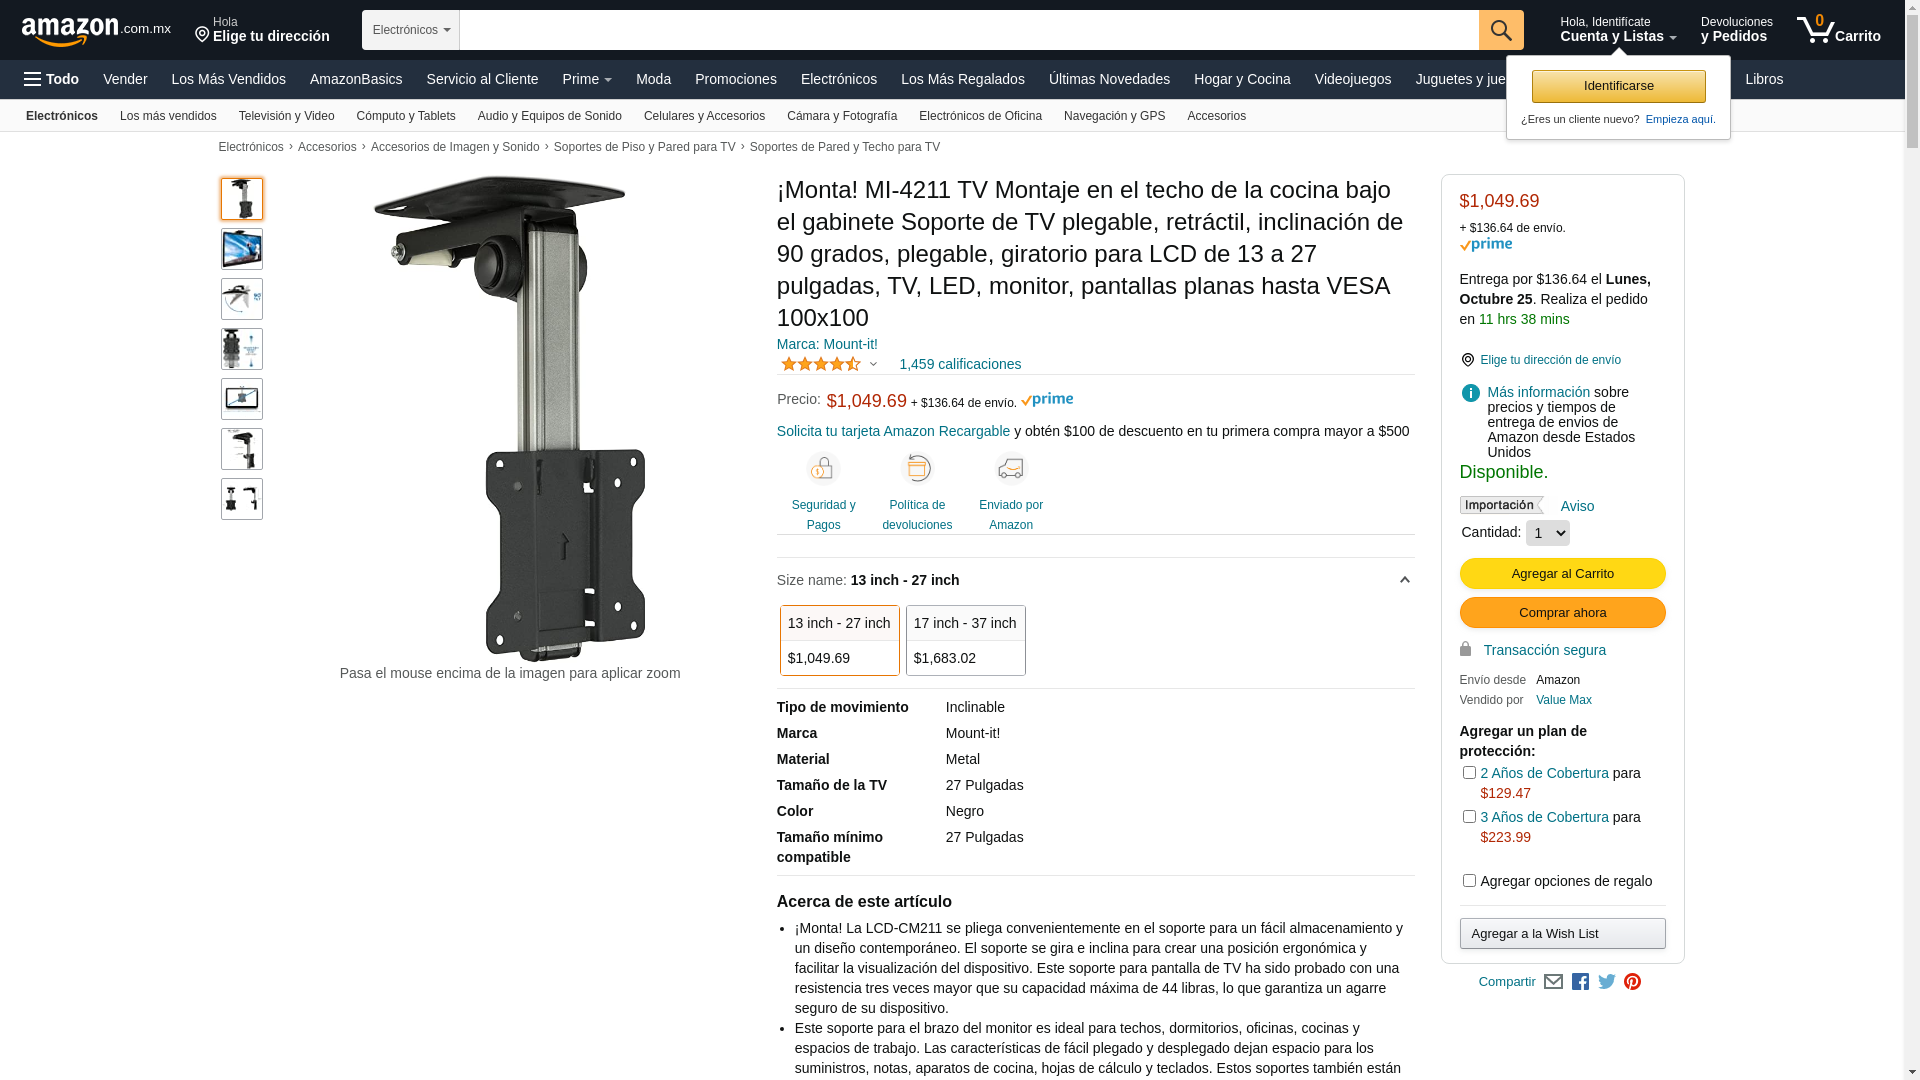Check the 2 Años de Cobertura box
The width and height of the screenshot is (1920, 1080).
tap(1469, 773)
